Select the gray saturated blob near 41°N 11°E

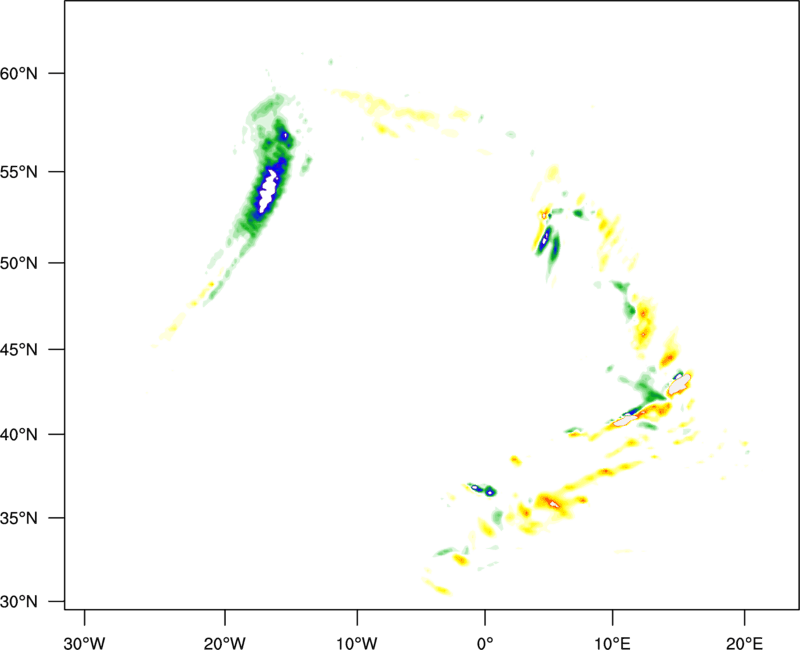[625, 420]
